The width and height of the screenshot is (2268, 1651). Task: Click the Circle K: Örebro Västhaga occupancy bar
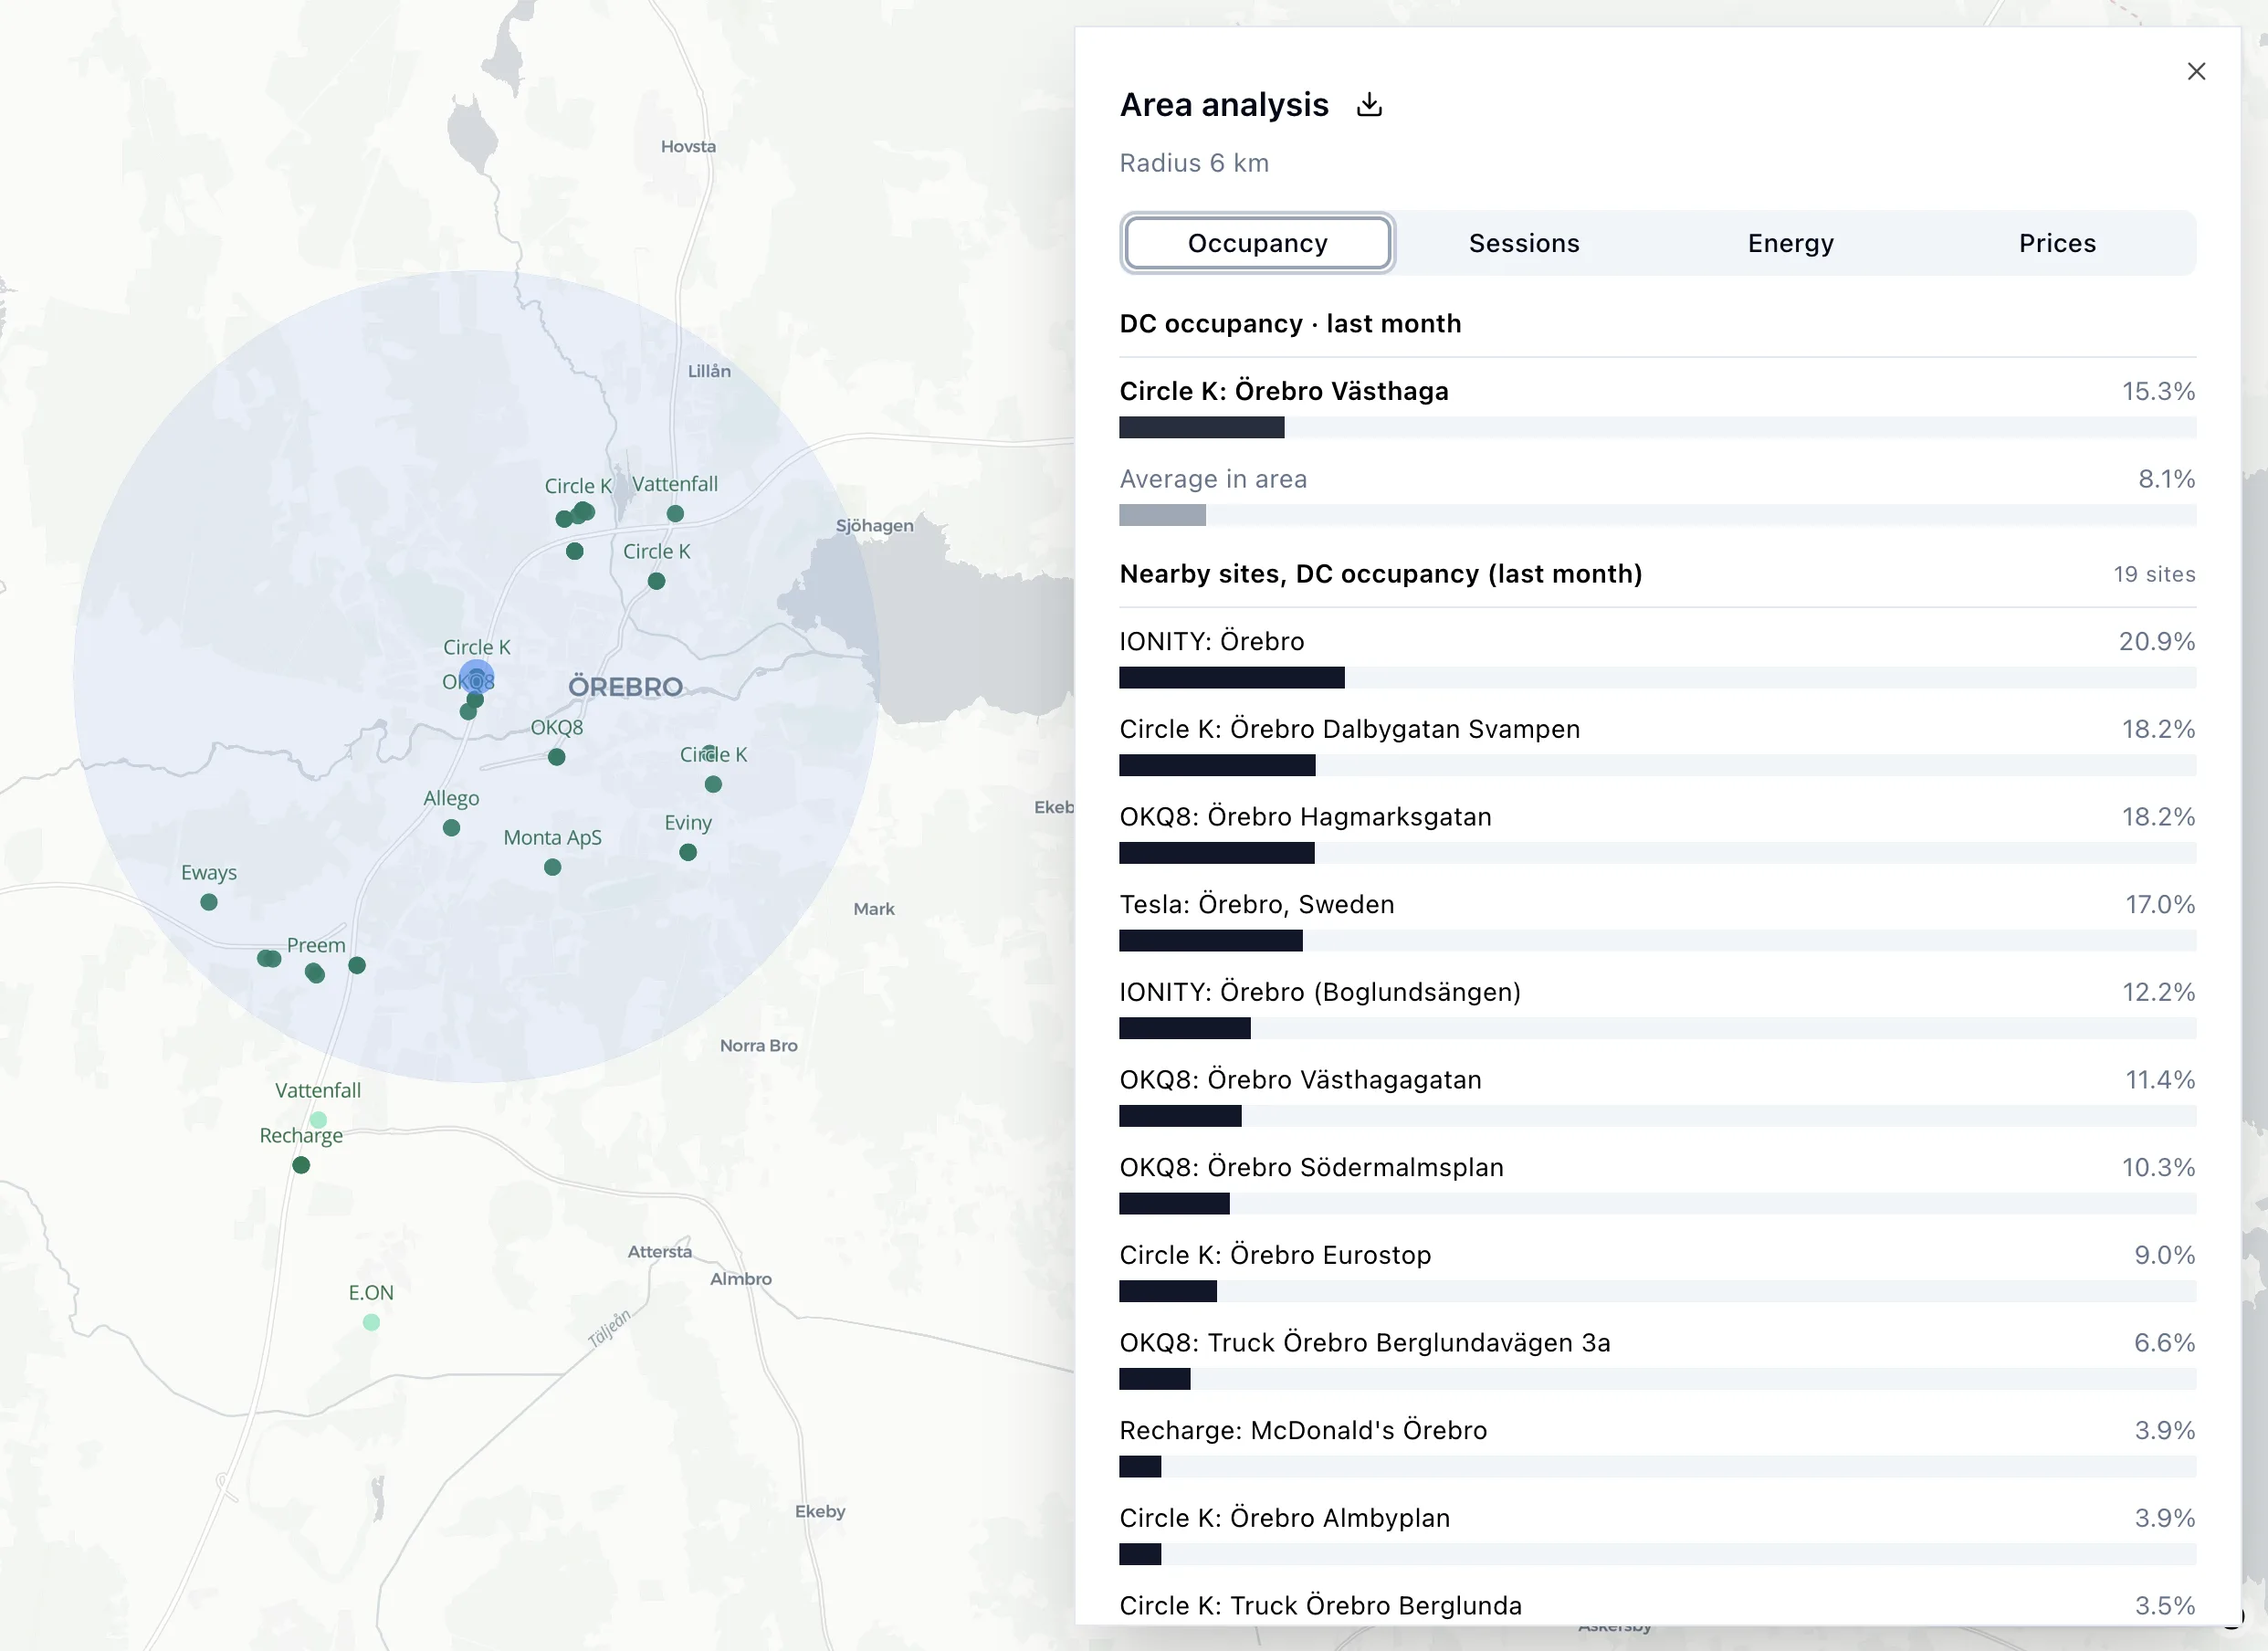pyautogui.click(x=1658, y=428)
